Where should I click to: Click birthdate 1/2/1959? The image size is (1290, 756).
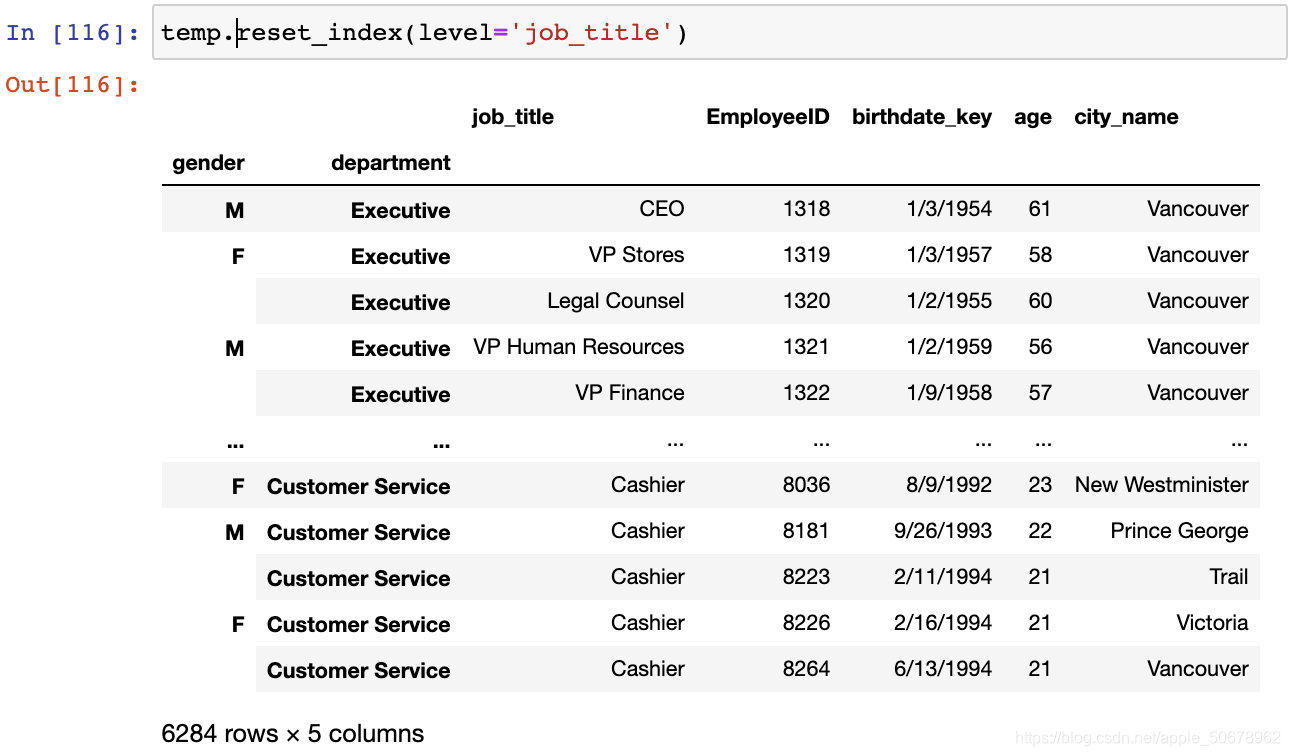pyautogui.click(x=949, y=347)
